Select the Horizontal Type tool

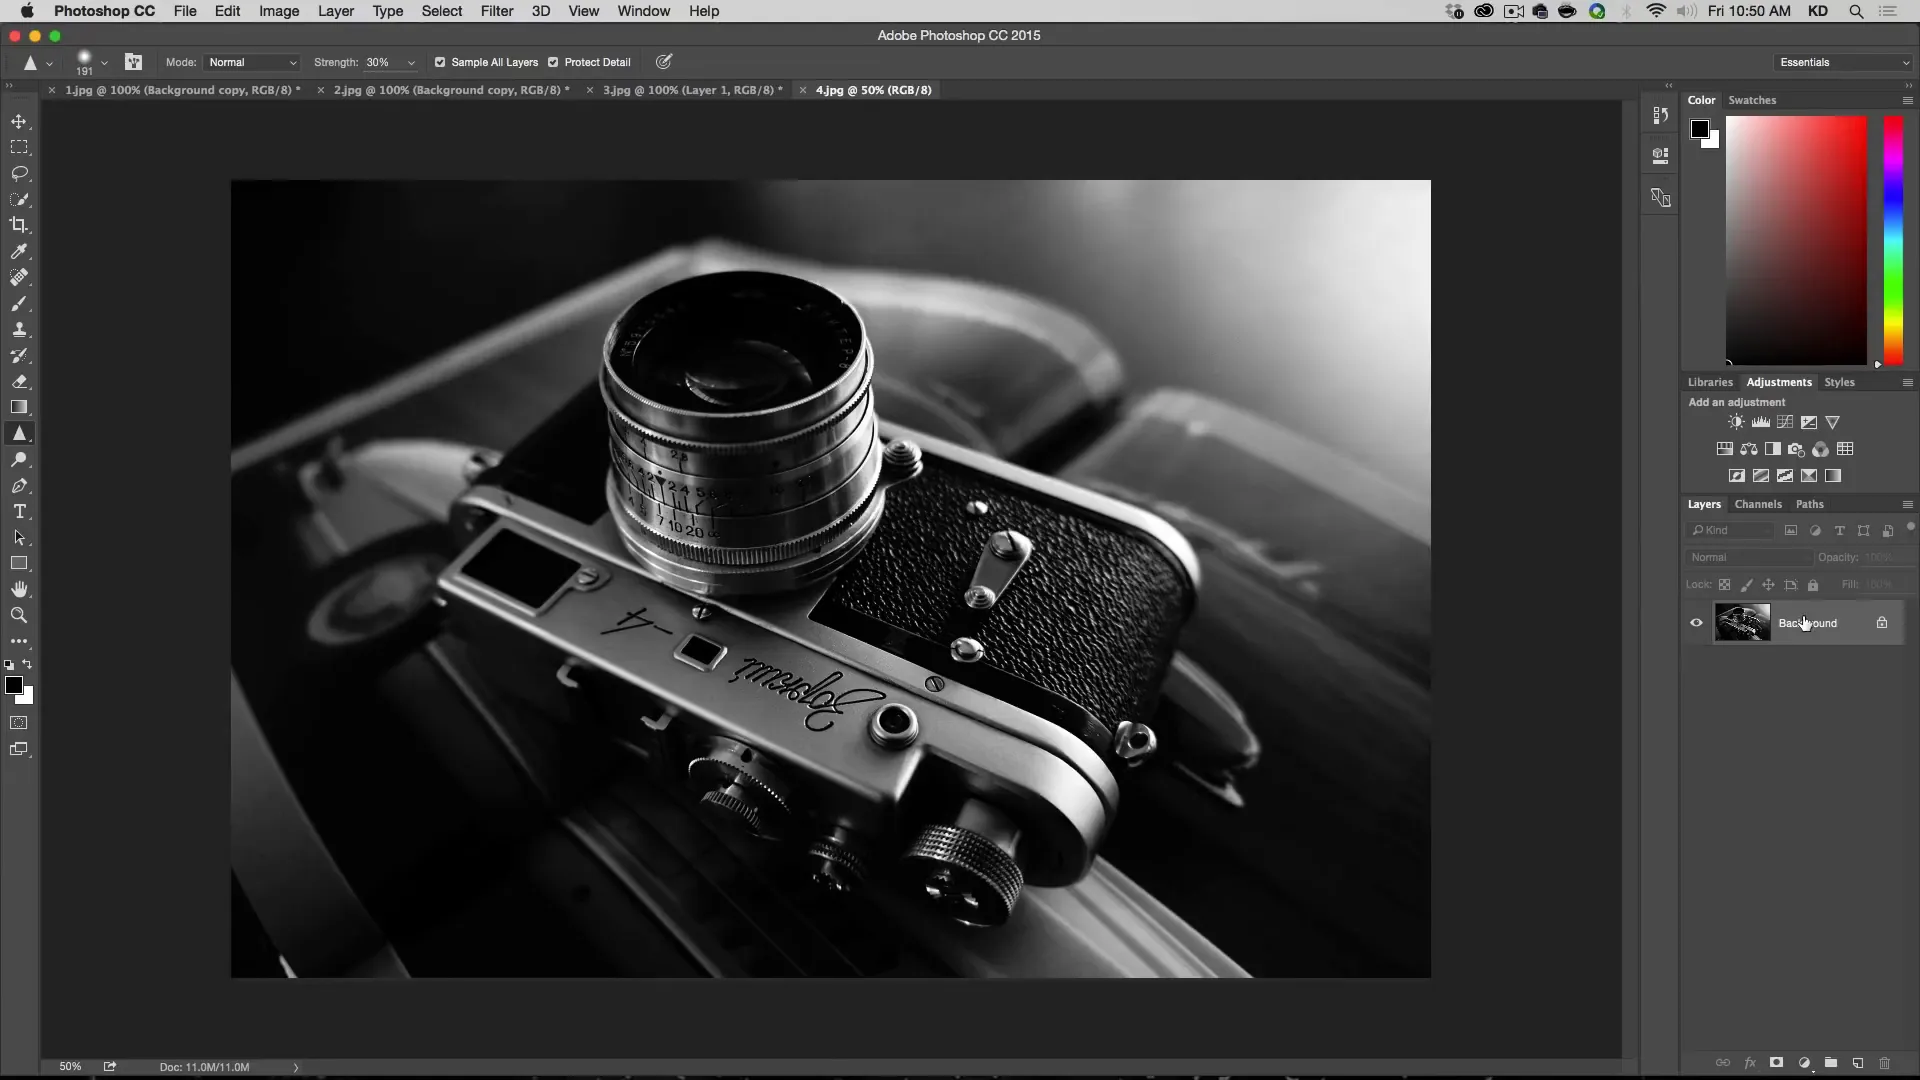pos(19,511)
